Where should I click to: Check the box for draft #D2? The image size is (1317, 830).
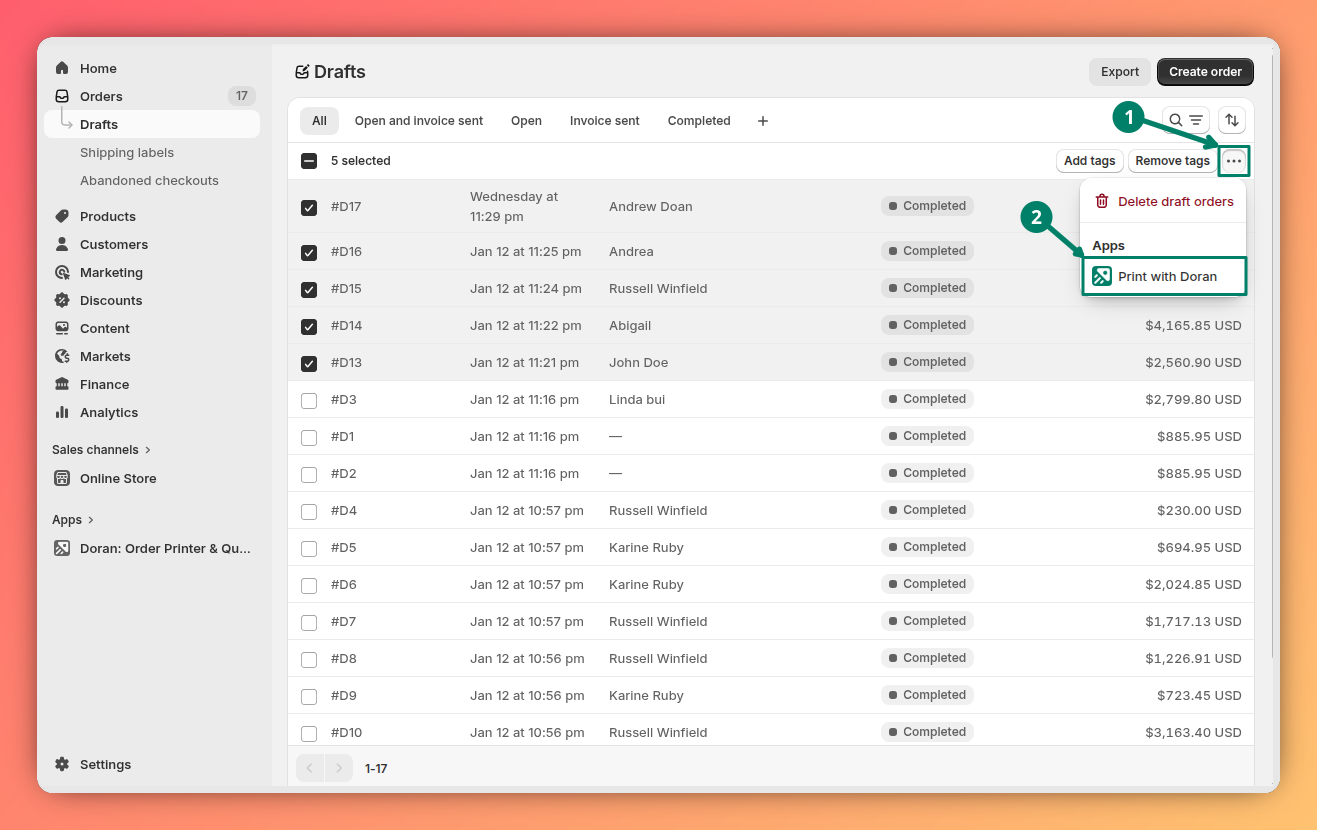tap(309, 475)
